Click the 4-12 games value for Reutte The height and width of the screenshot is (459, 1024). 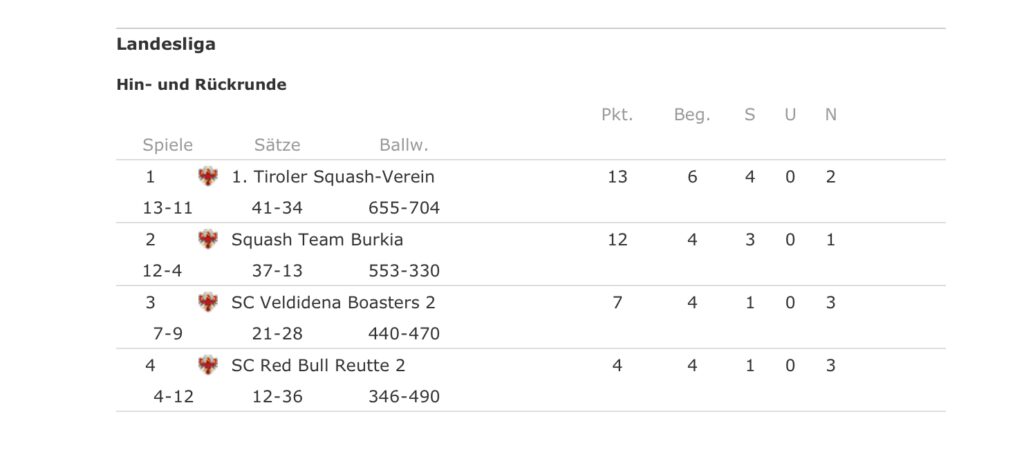click(174, 397)
